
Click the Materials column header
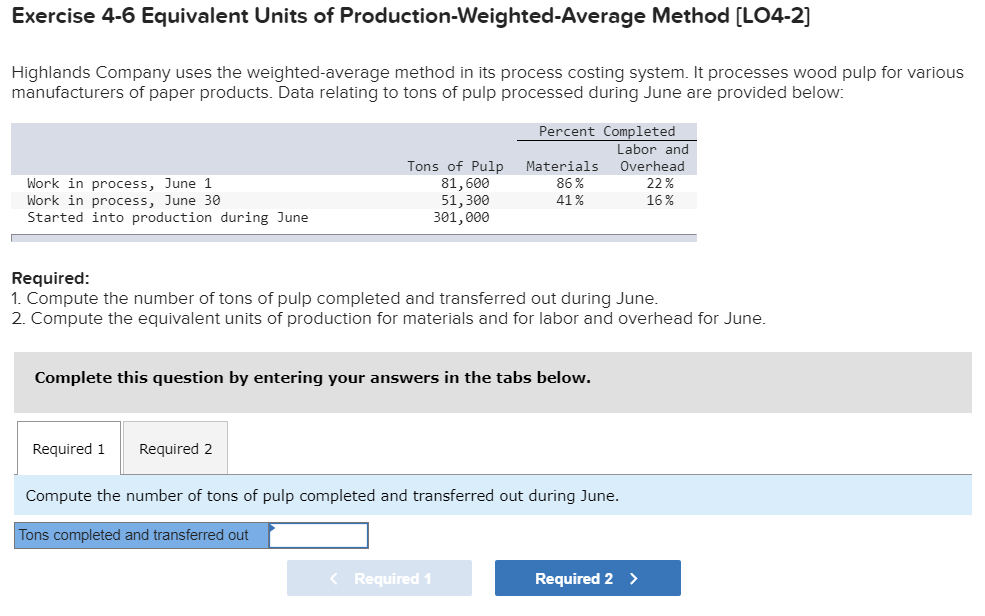(x=561, y=165)
